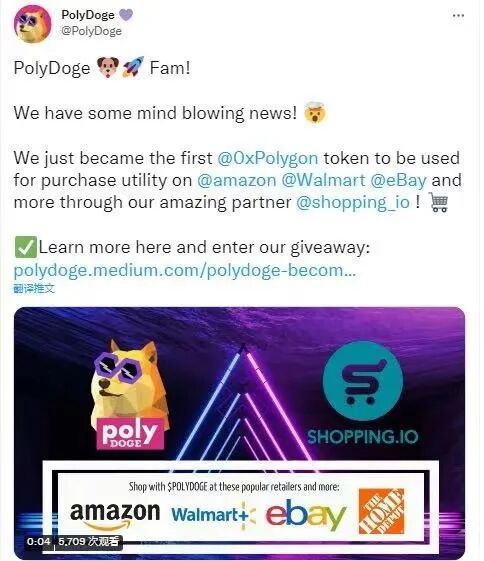Click the Amazon logo in the video banner
Viewport: 484px width, 561px height.
115,515
